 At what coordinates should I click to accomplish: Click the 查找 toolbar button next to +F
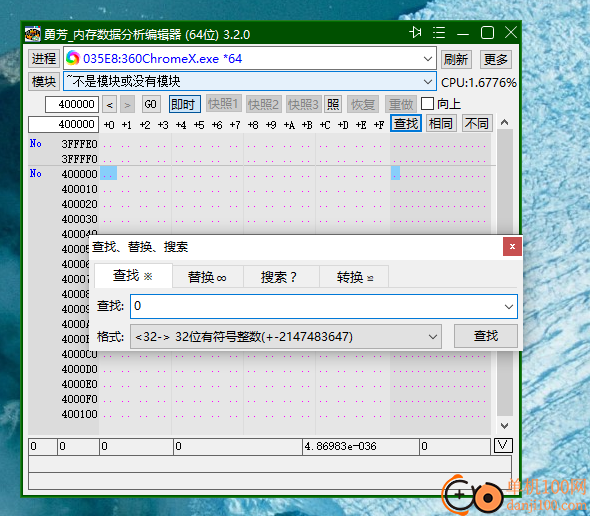tap(406, 123)
